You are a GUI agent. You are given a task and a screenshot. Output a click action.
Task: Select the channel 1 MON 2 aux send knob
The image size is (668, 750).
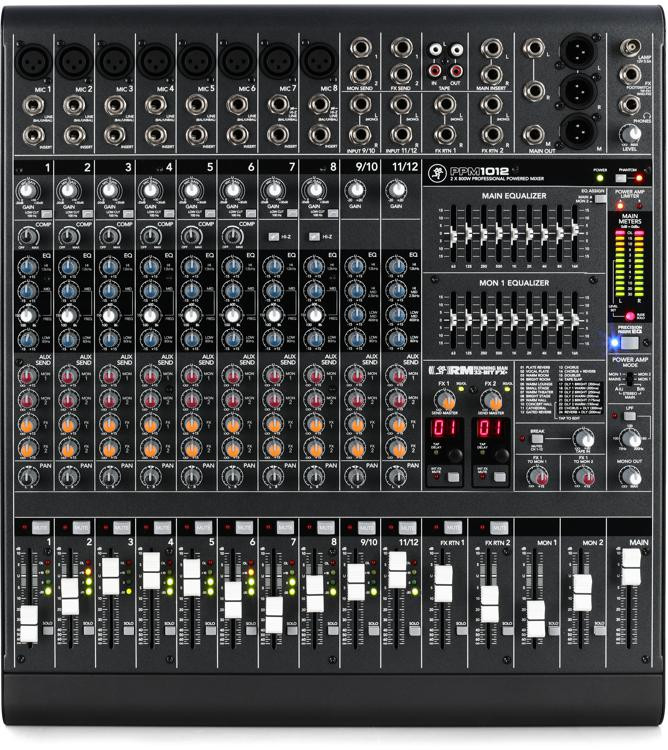(x=28, y=400)
